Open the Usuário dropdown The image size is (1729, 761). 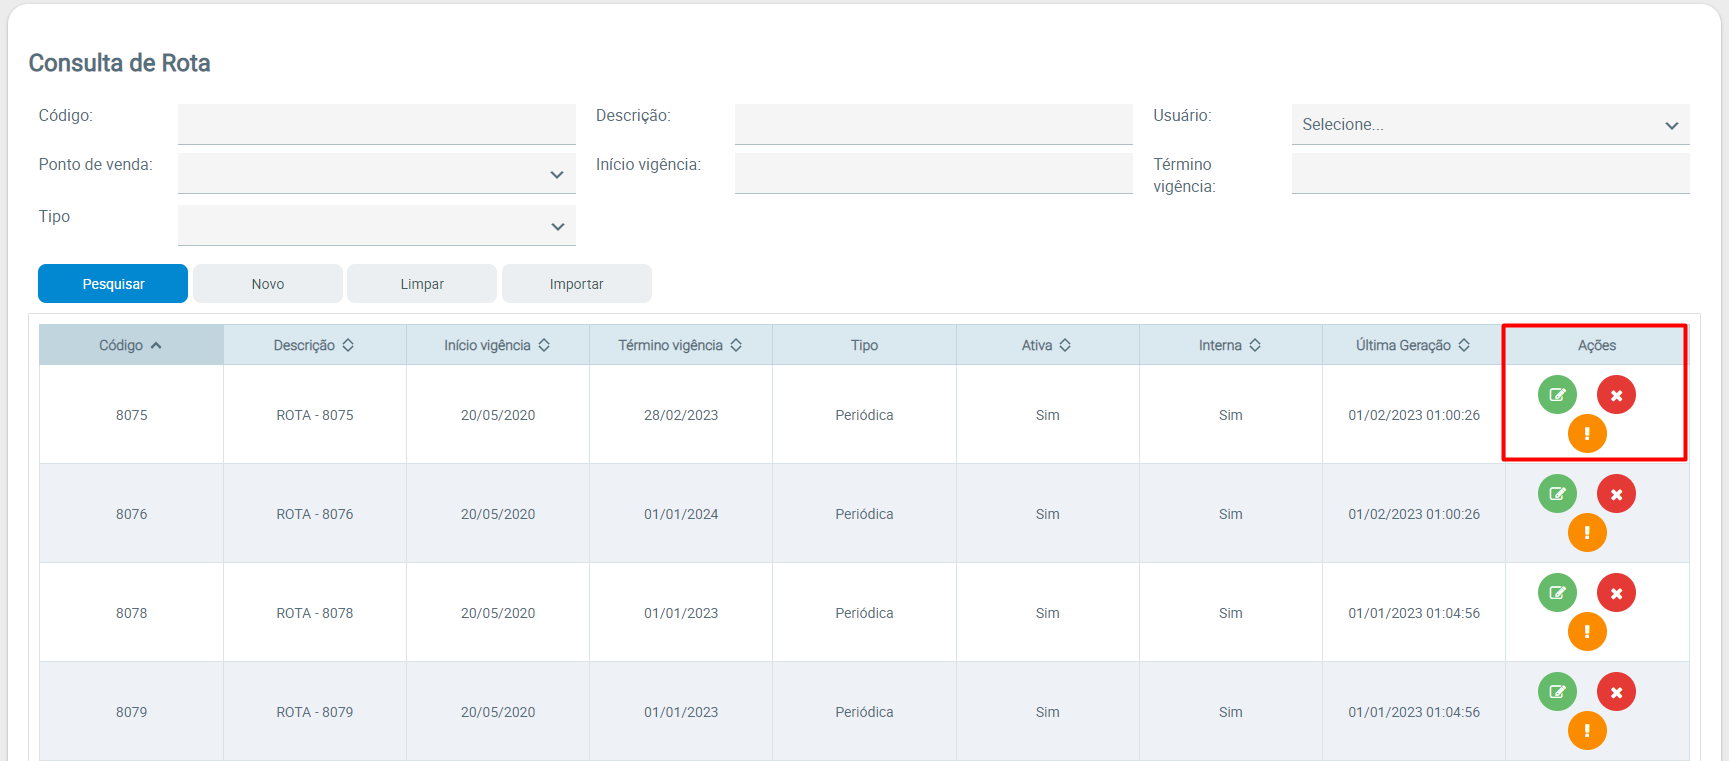pos(1490,125)
